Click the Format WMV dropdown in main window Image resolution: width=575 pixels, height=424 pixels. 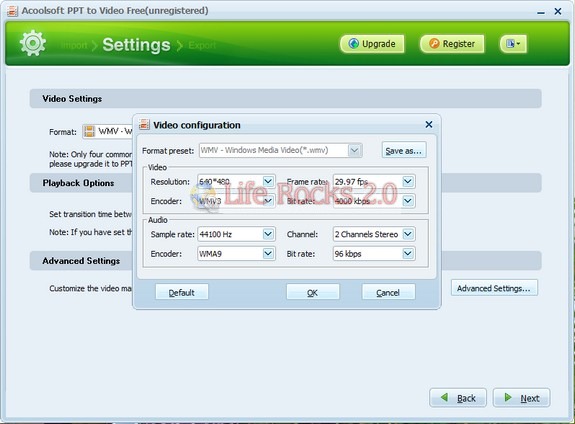tap(108, 131)
